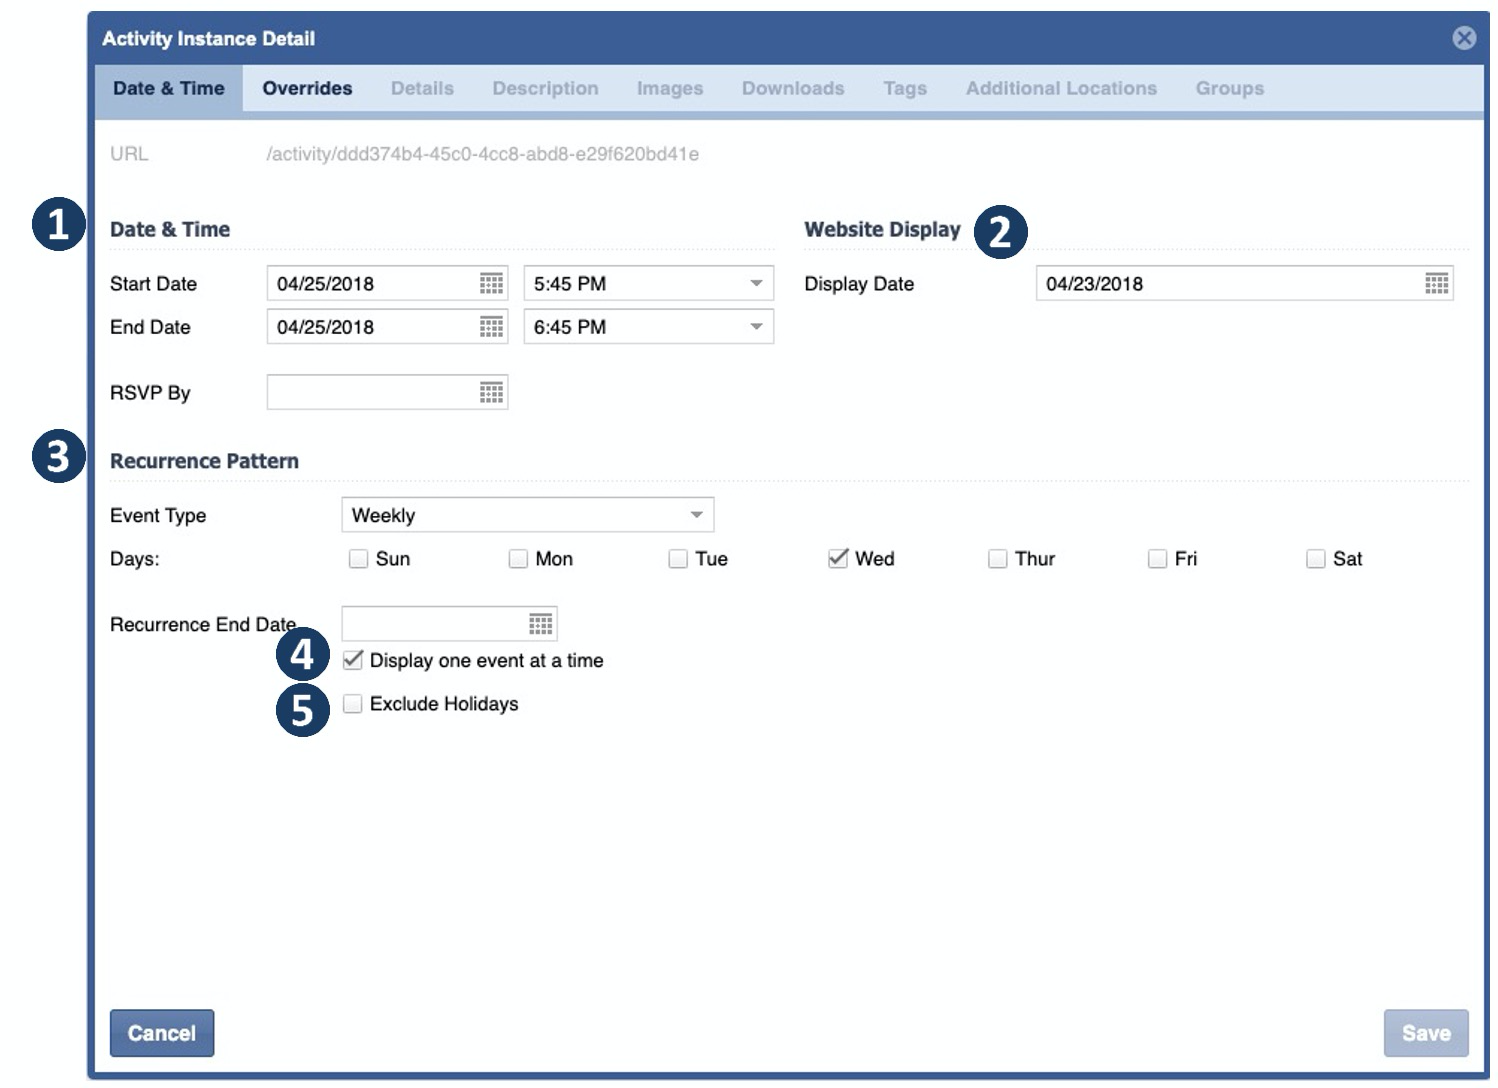1498x1088 pixels.
Task: Check the Sun day checkbox
Action: click(358, 559)
